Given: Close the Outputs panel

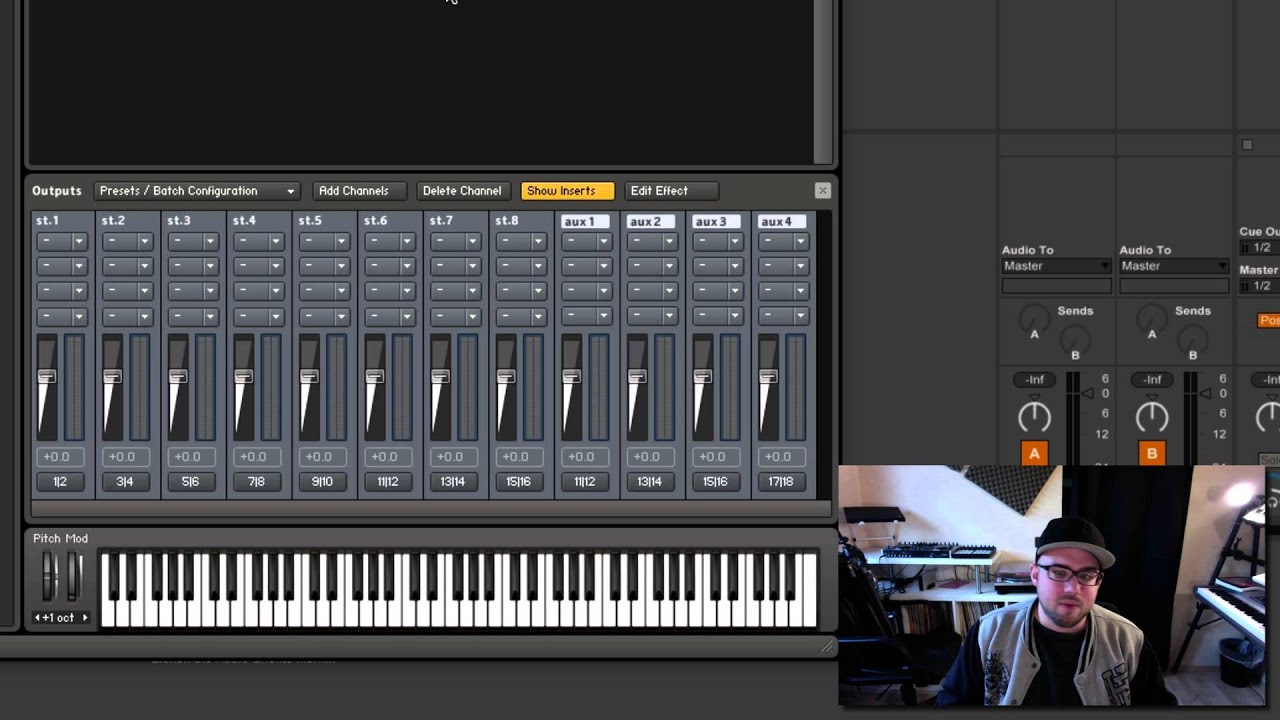Looking at the screenshot, I should point(822,190).
